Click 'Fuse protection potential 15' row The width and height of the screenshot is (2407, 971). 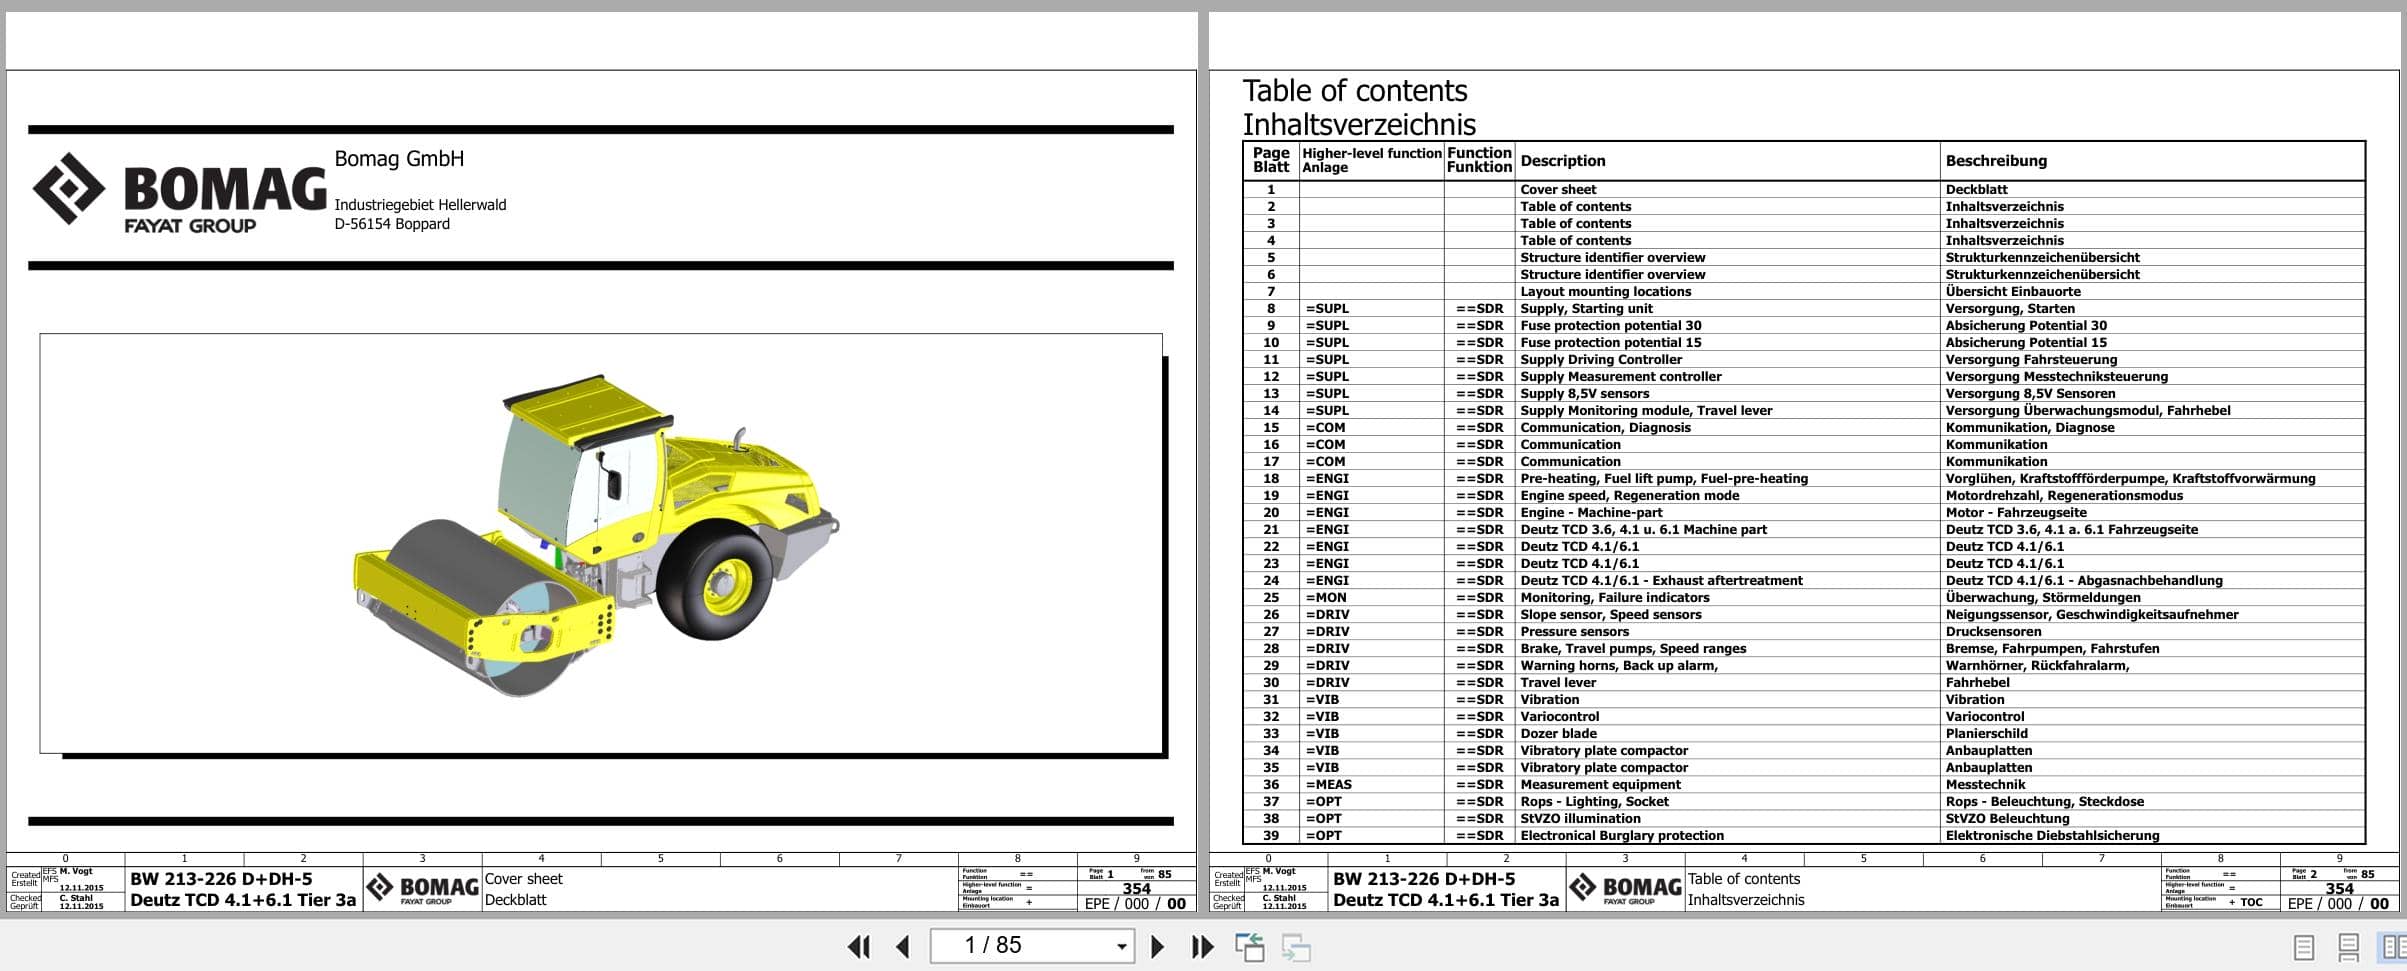pyautogui.click(x=1610, y=342)
